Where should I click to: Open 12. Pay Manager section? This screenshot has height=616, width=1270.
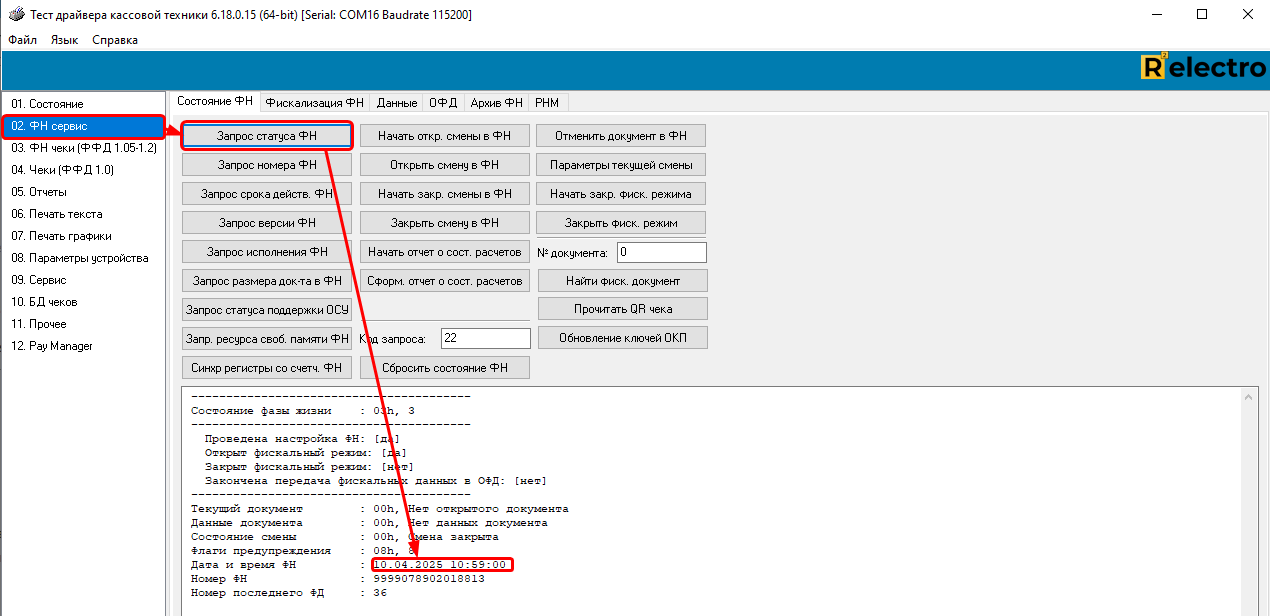[x=52, y=346]
